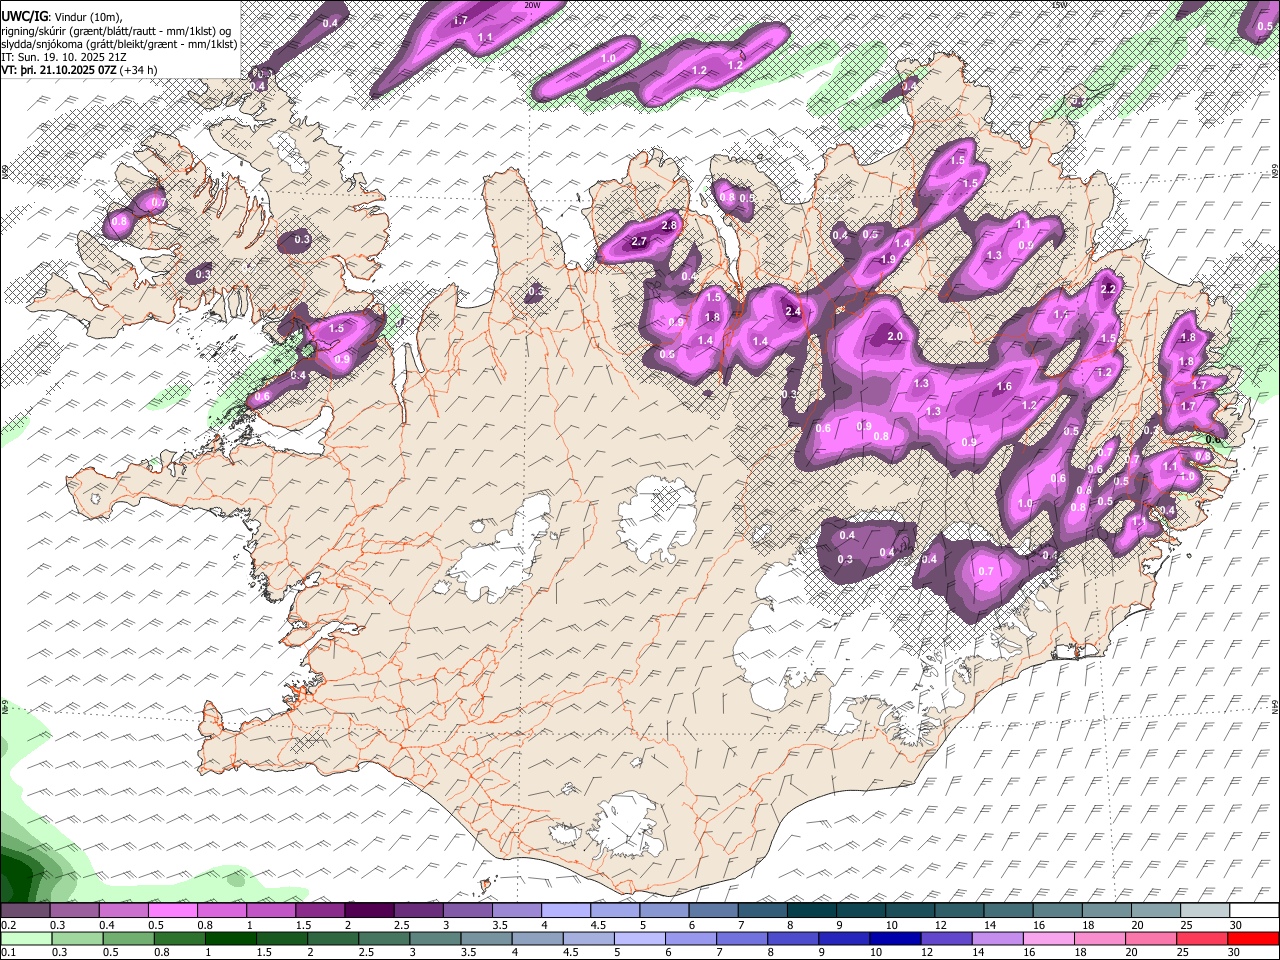
Task: Pick the lower legend swatch between 2.5 and 3
Action: click(x=383, y=938)
